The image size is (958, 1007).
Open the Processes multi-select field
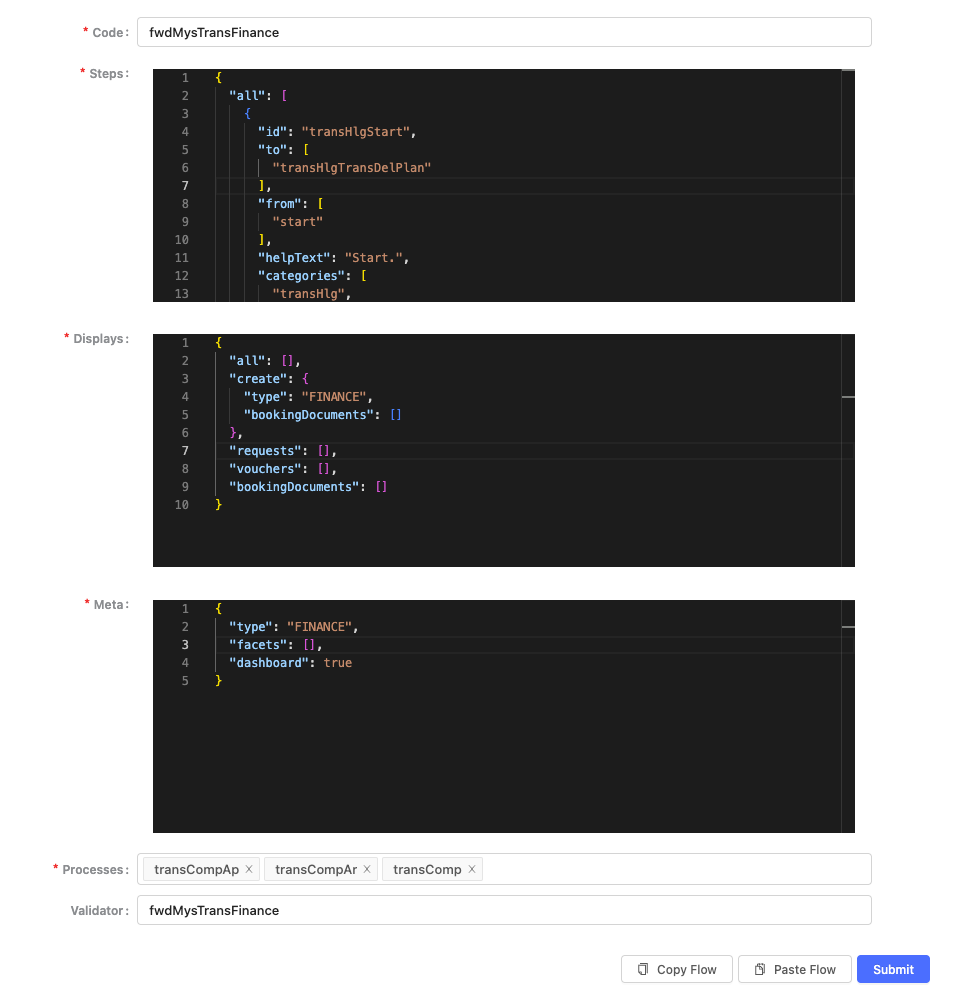(x=504, y=869)
